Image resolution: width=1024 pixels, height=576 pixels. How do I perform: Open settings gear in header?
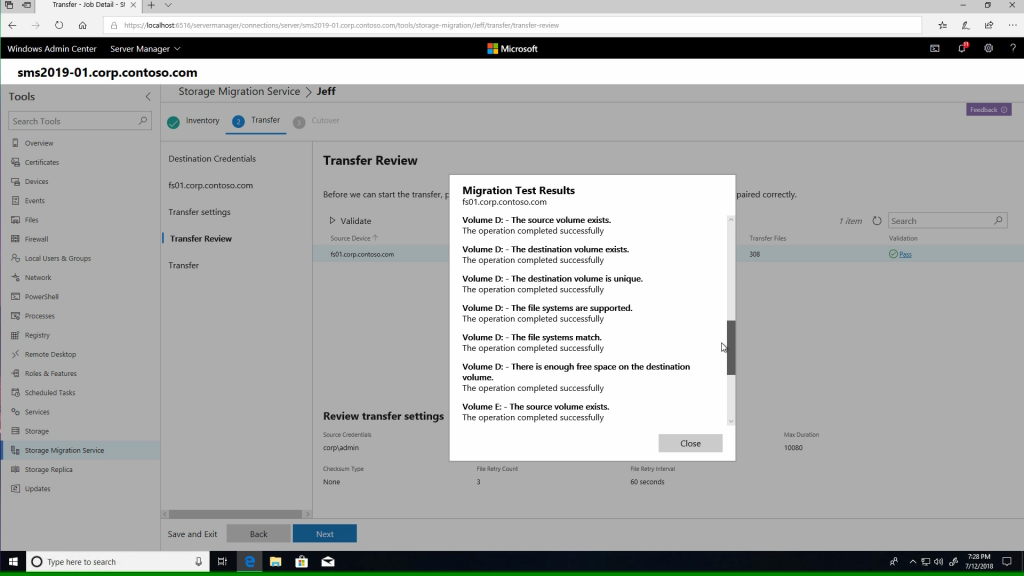(x=988, y=48)
